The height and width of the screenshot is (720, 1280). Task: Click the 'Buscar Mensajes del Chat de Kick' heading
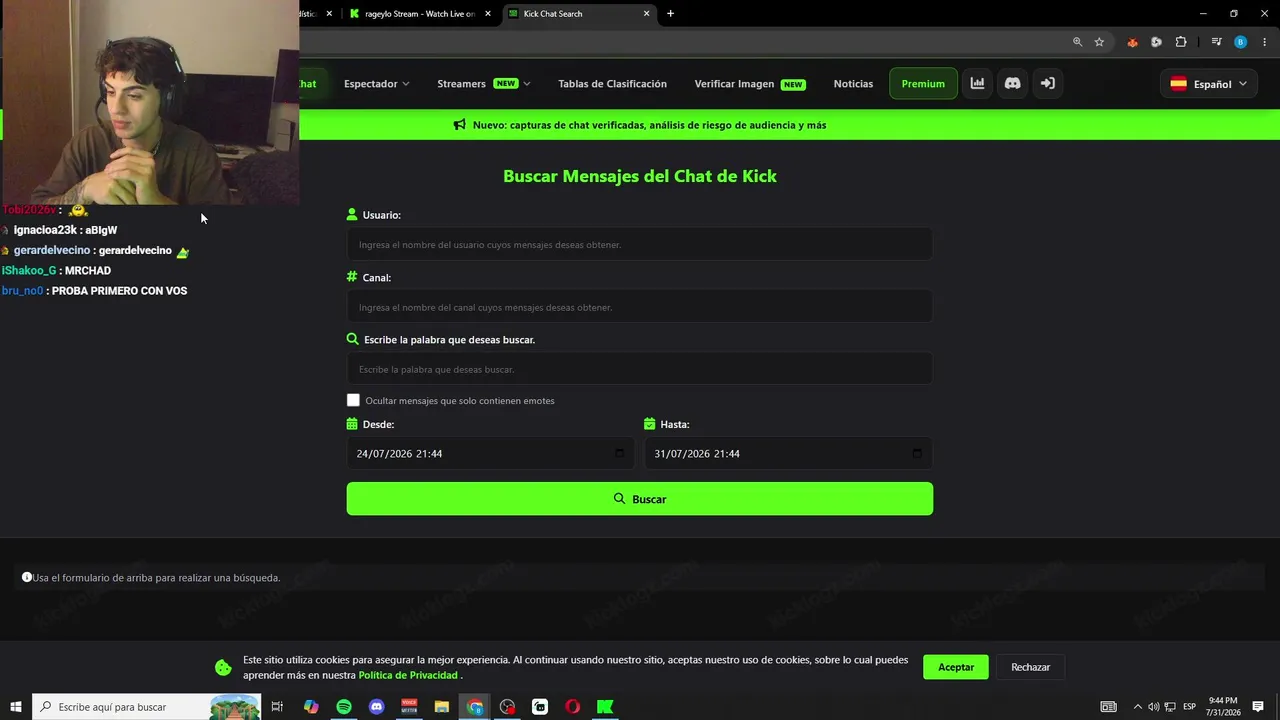tap(640, 176)
